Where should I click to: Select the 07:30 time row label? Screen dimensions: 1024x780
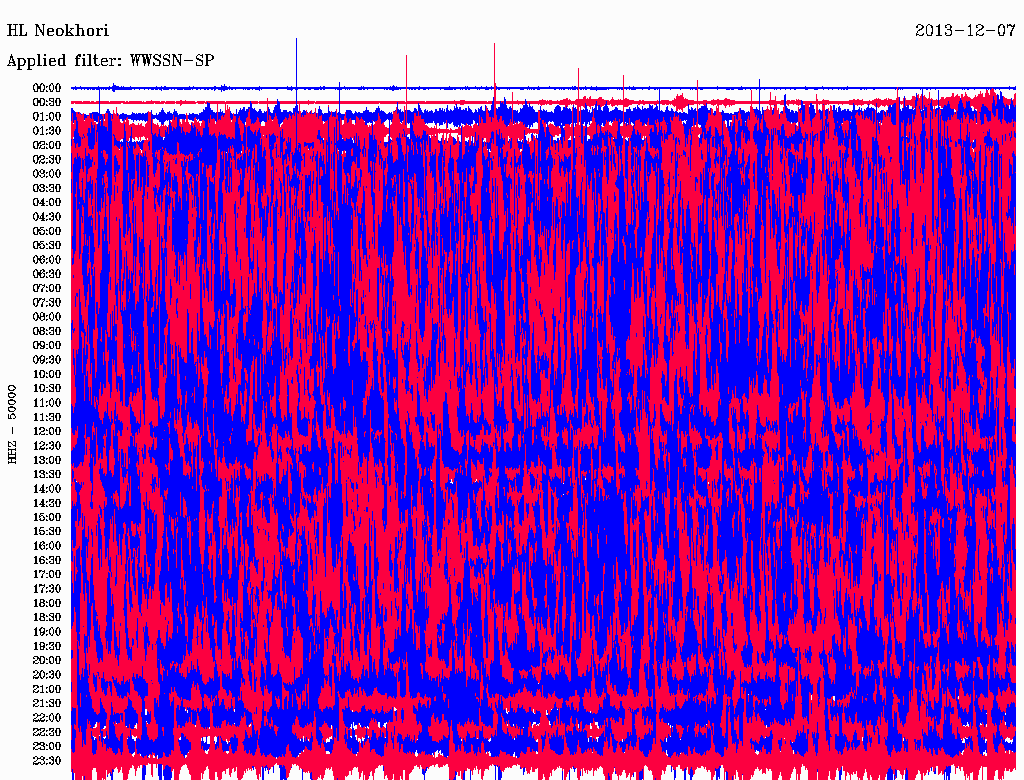(x=48, y=303)
